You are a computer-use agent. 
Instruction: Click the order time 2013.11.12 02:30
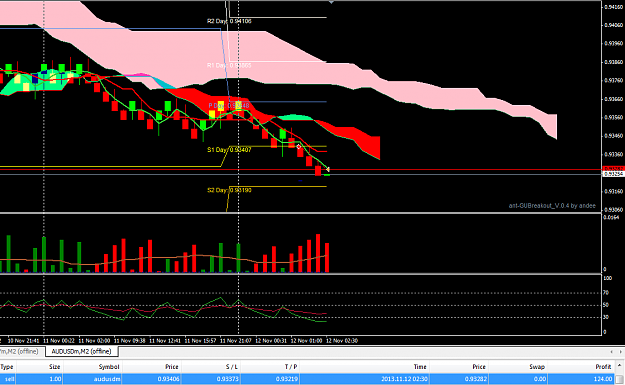click(x=404, y=379)
